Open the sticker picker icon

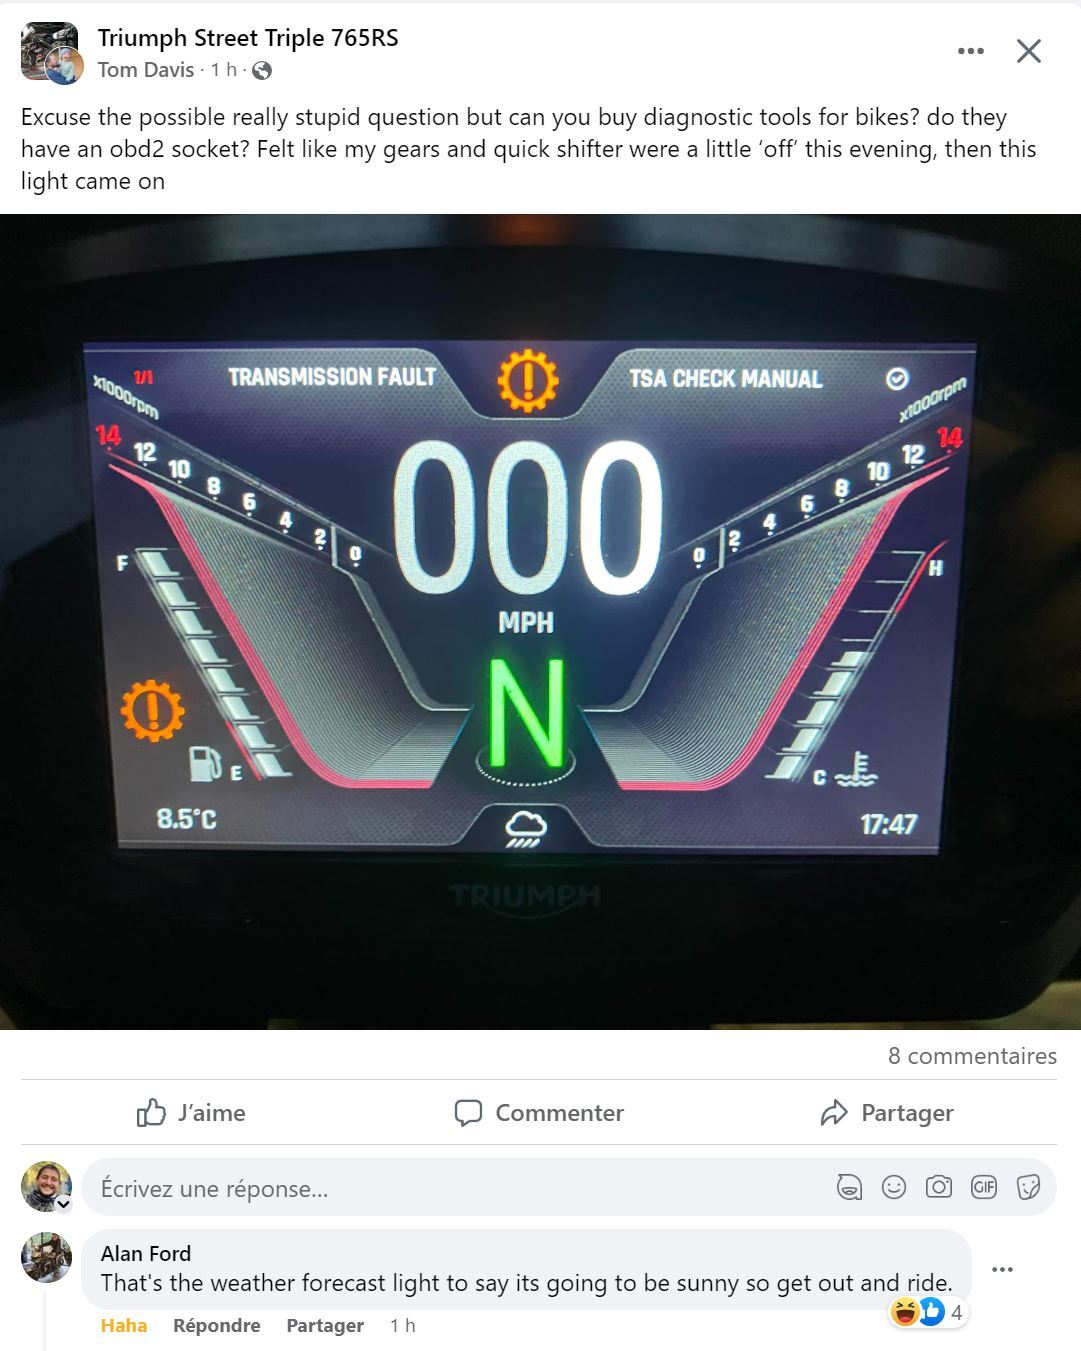[x=1028, y=1187]
